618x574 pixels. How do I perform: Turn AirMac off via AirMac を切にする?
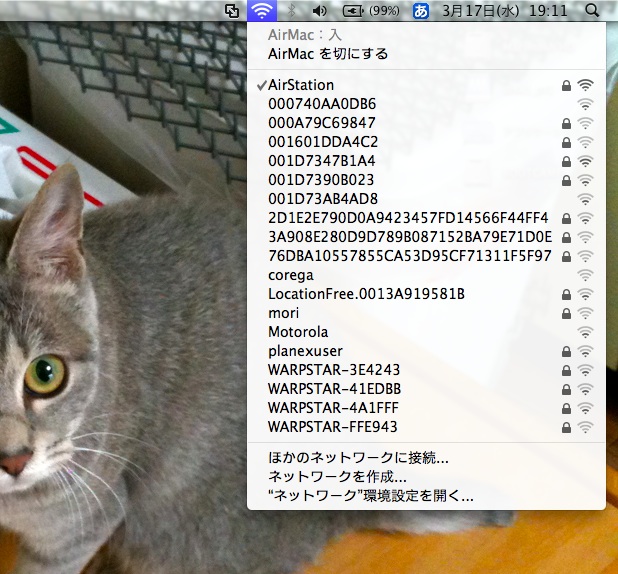tap(328, 53)
